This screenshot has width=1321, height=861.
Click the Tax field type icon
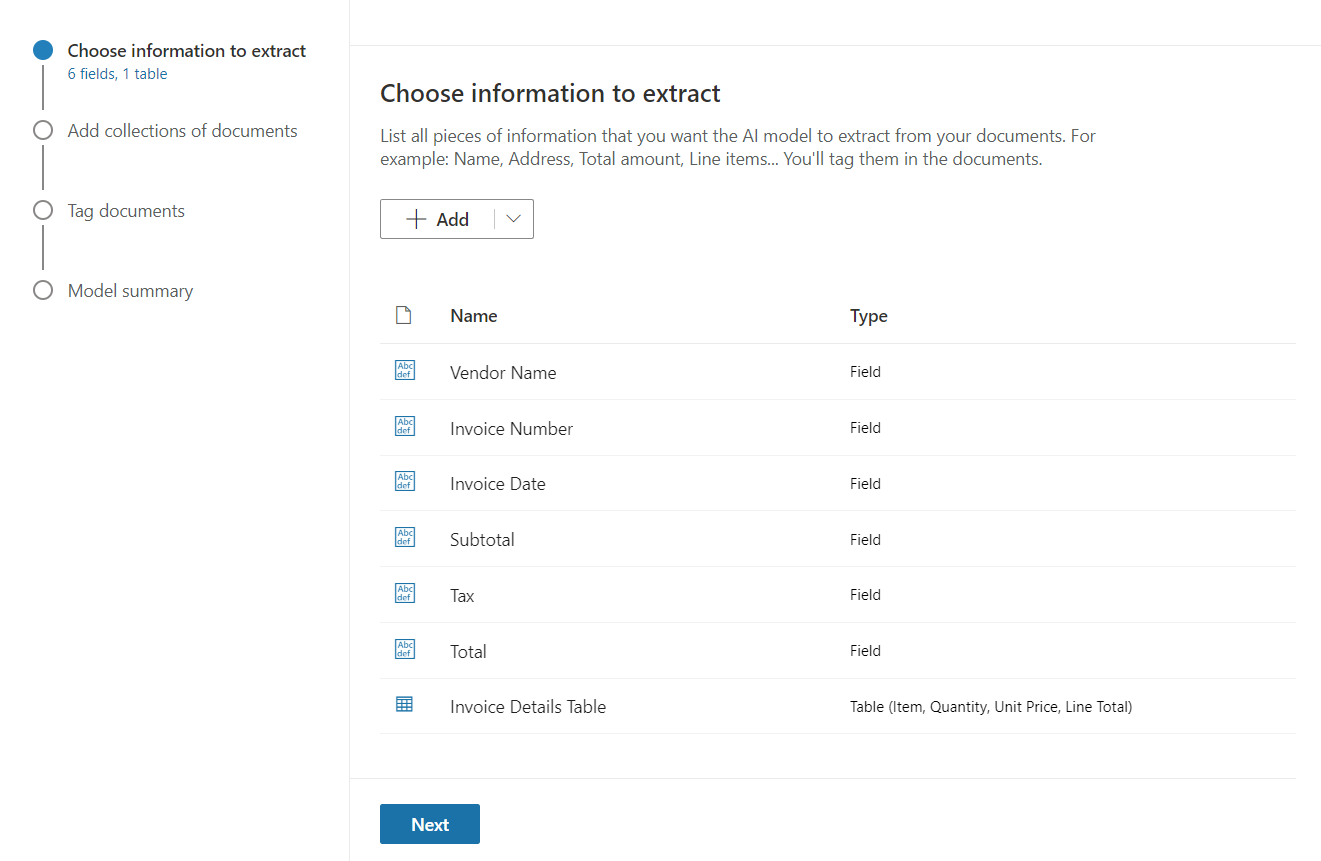click(x=404, y=594)
